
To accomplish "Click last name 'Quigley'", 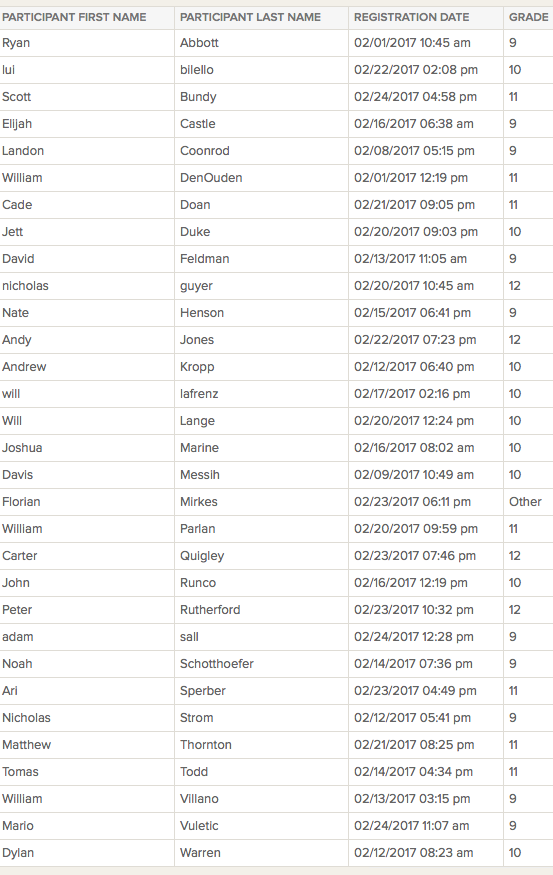I will tap(202, 556).
